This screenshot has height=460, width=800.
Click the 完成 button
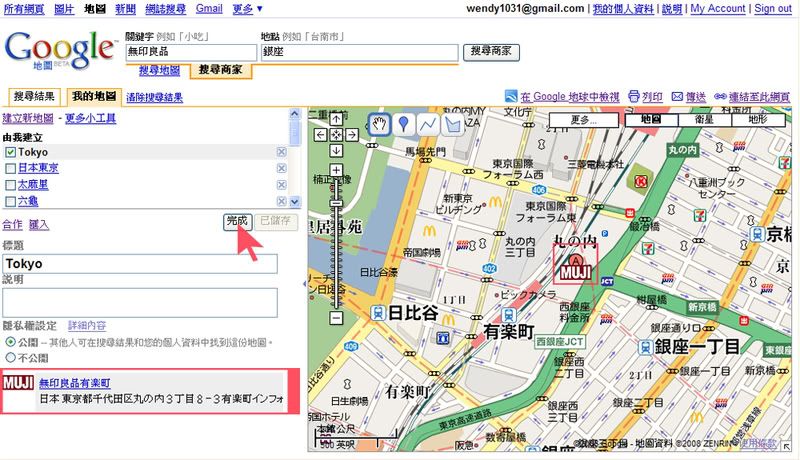click(x=236, y=221)
